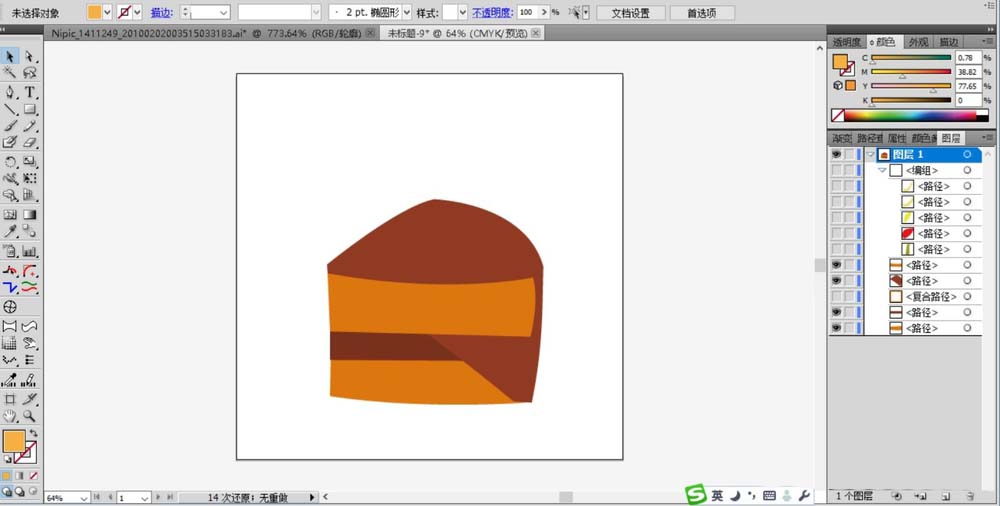Viewport: 1000px width, 506px height.
Task: Select the Paintbrush tool
Action: pos(10,126)
